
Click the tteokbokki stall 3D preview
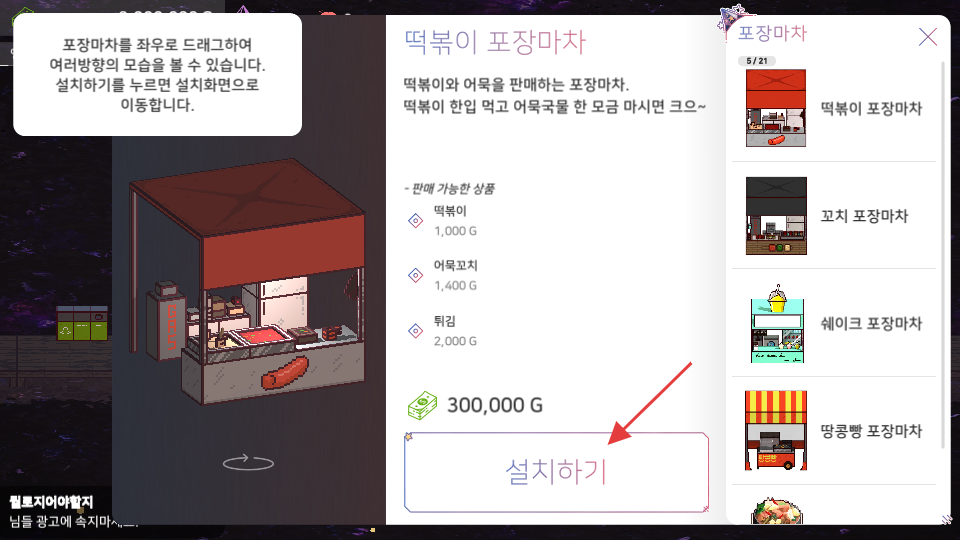[x=248, y=282]
